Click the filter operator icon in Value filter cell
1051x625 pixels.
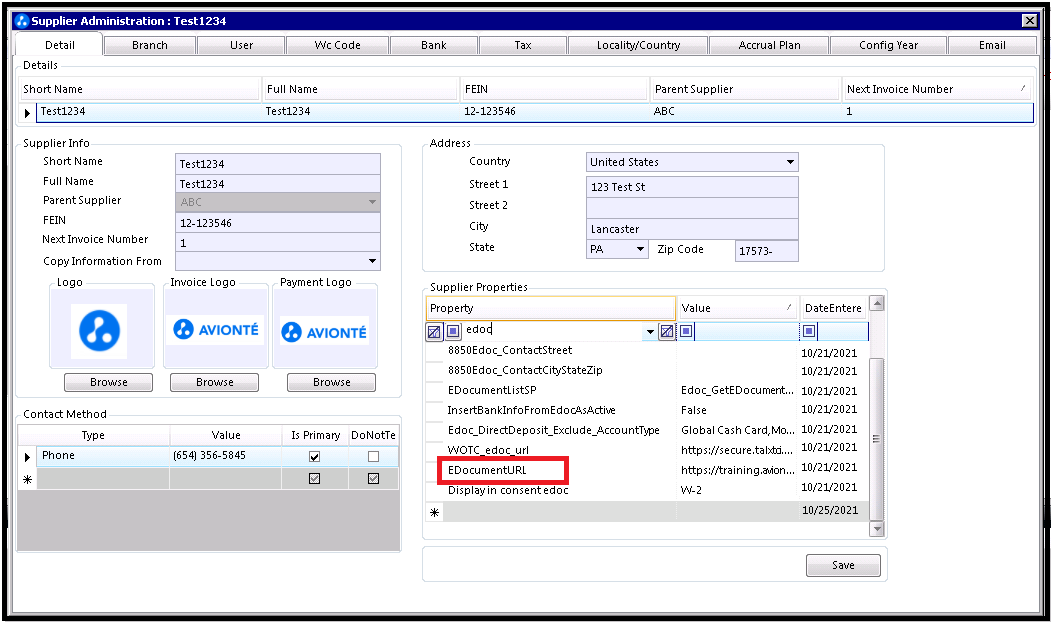pos(687,331)
